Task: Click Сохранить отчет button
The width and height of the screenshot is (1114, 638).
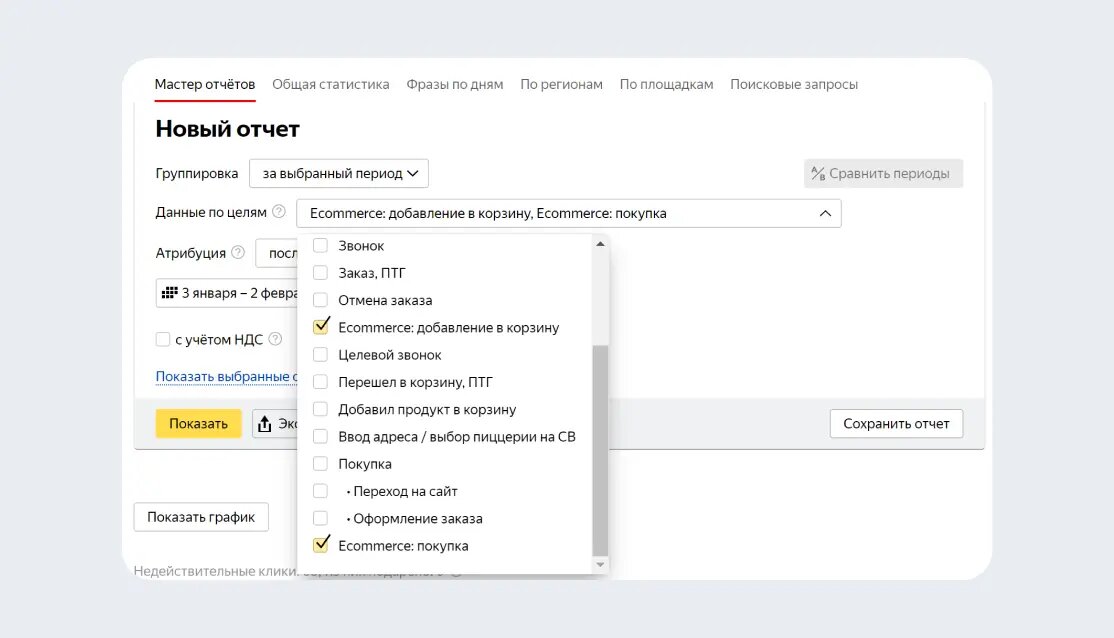Action: [896, 423]
